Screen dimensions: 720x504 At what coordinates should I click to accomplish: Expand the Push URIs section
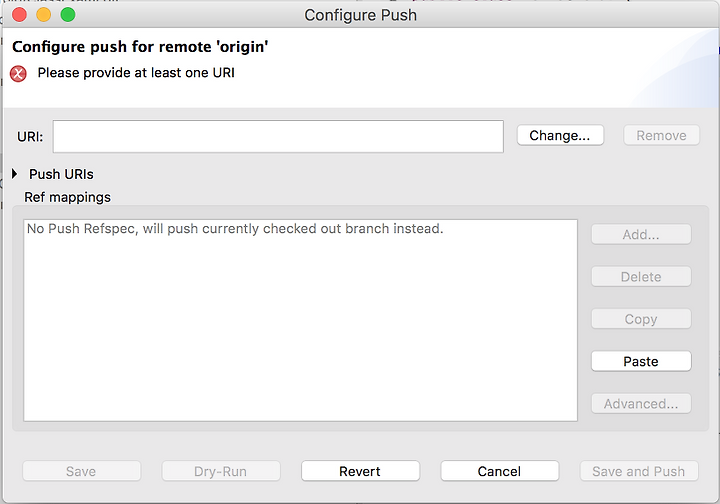pyautogui.click(x=15, y=174)
